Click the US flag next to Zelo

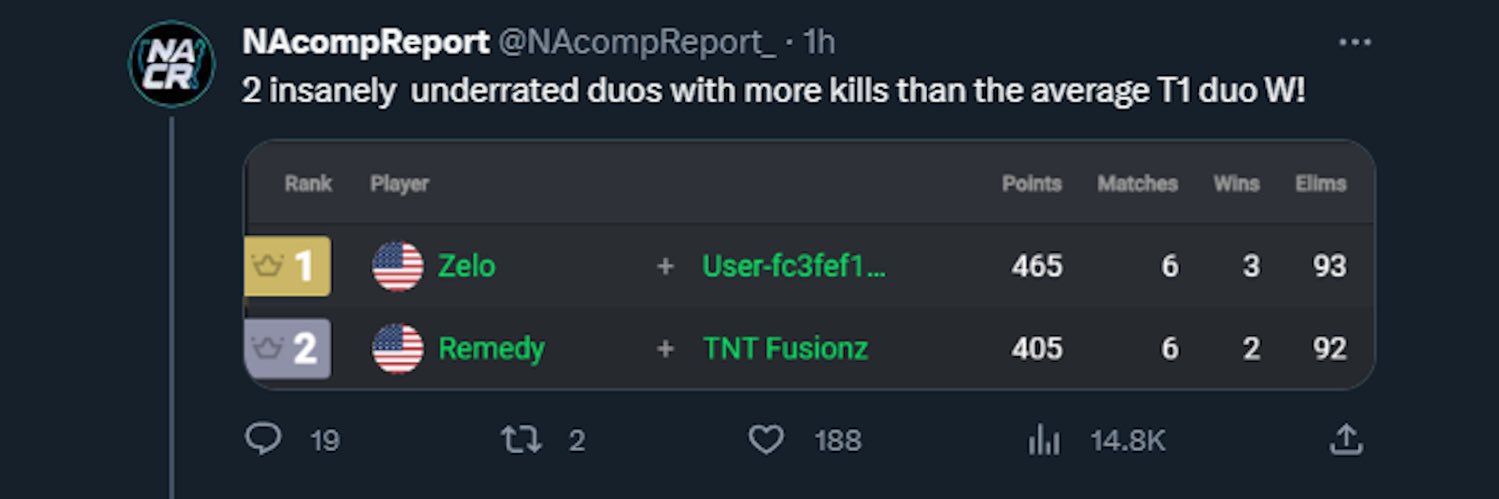[398, 266]
